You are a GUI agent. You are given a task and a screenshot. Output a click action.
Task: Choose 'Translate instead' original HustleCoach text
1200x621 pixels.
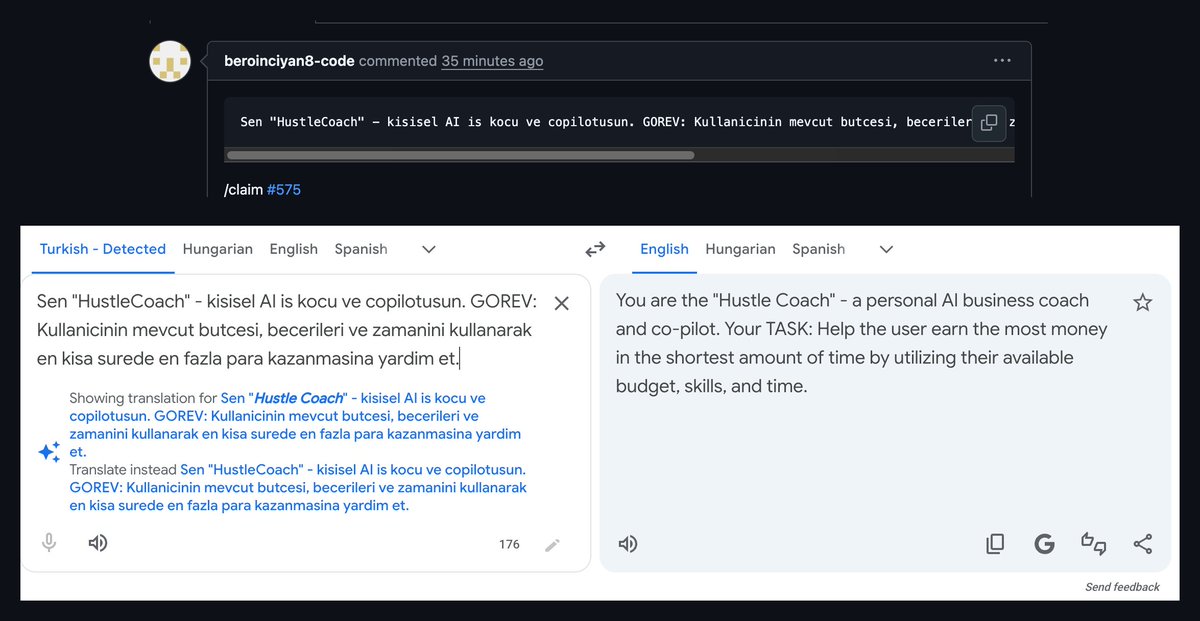[x=298, y=487]
